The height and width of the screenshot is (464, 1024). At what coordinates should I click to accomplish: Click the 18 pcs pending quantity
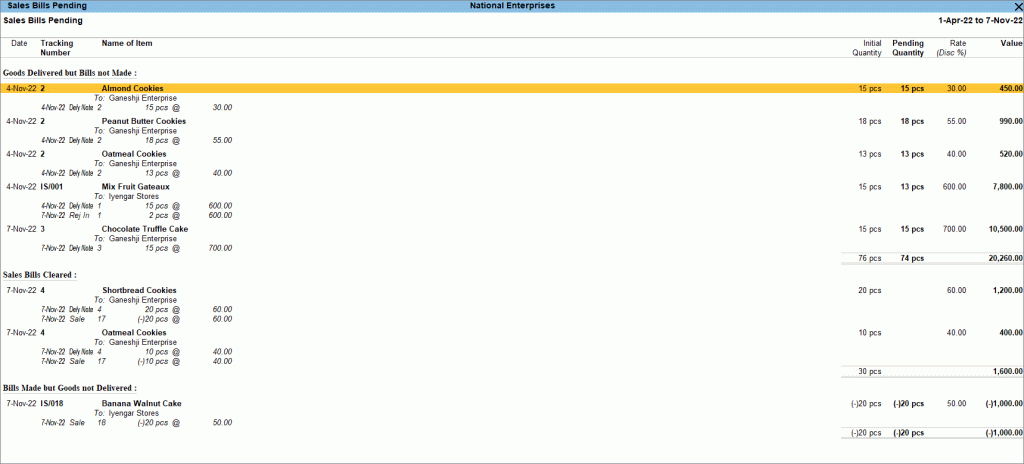[912, 121]
